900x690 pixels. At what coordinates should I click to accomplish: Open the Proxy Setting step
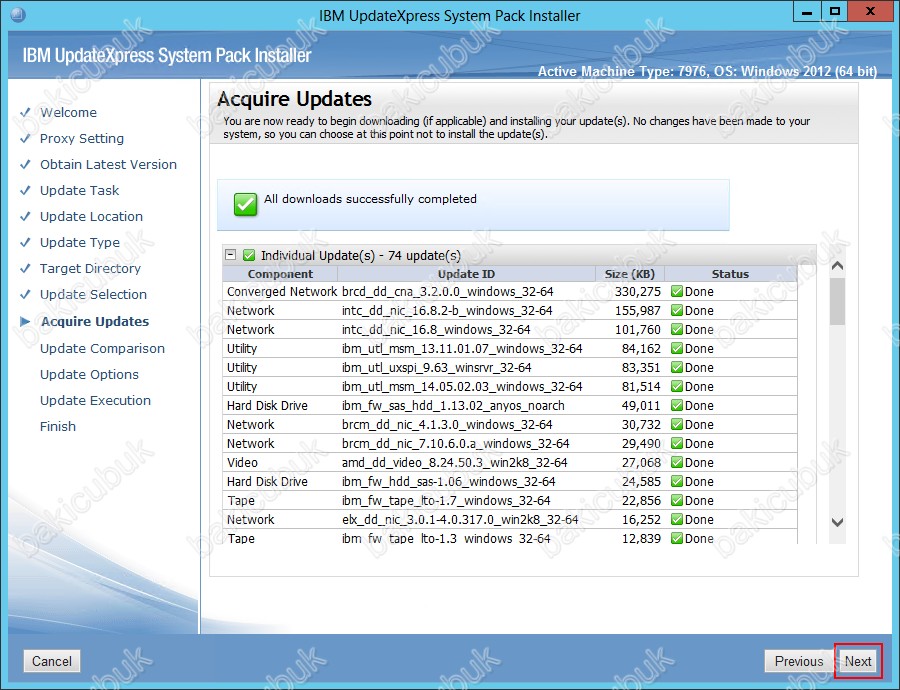(x=82, y=138)
